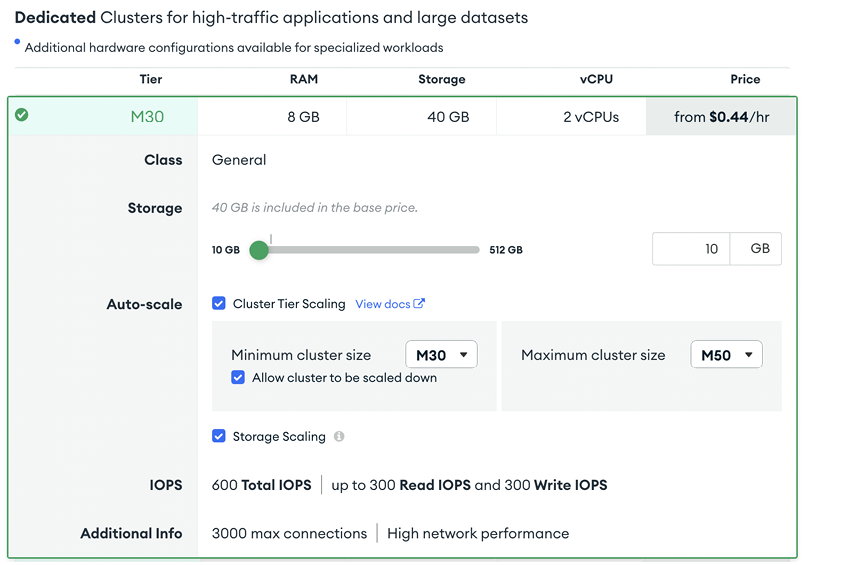Toggle the Cluster Tier Scaling checkbox

tap(218, 303)
